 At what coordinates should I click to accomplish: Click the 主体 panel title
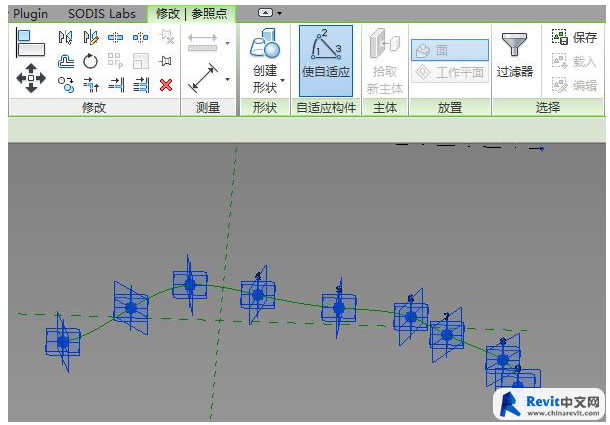coord(385,107)
